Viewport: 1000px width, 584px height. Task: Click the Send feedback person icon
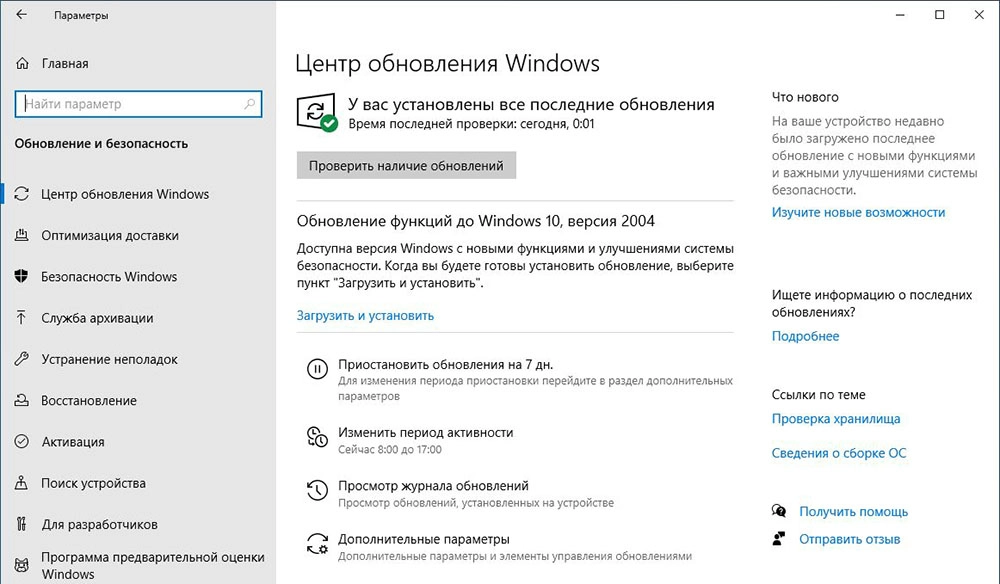click(780, 539)
